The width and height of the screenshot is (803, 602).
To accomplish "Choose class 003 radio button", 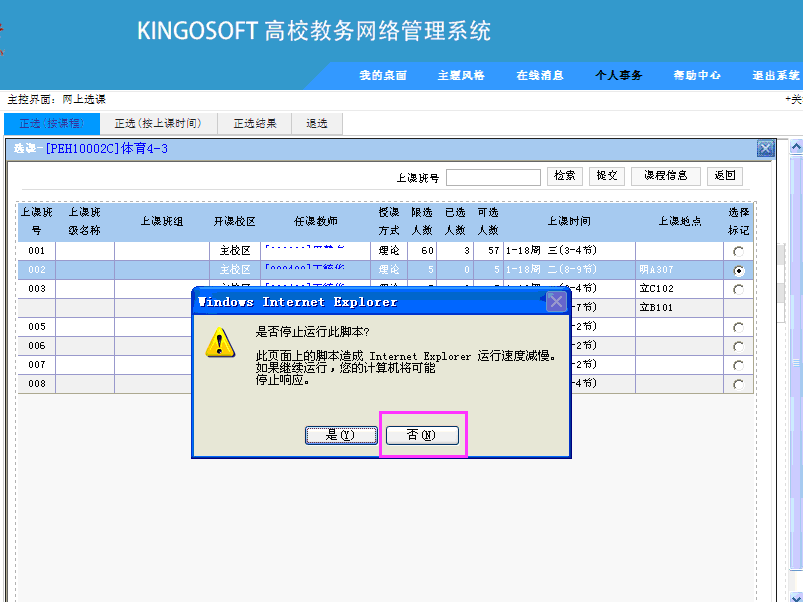I will 738,289.
